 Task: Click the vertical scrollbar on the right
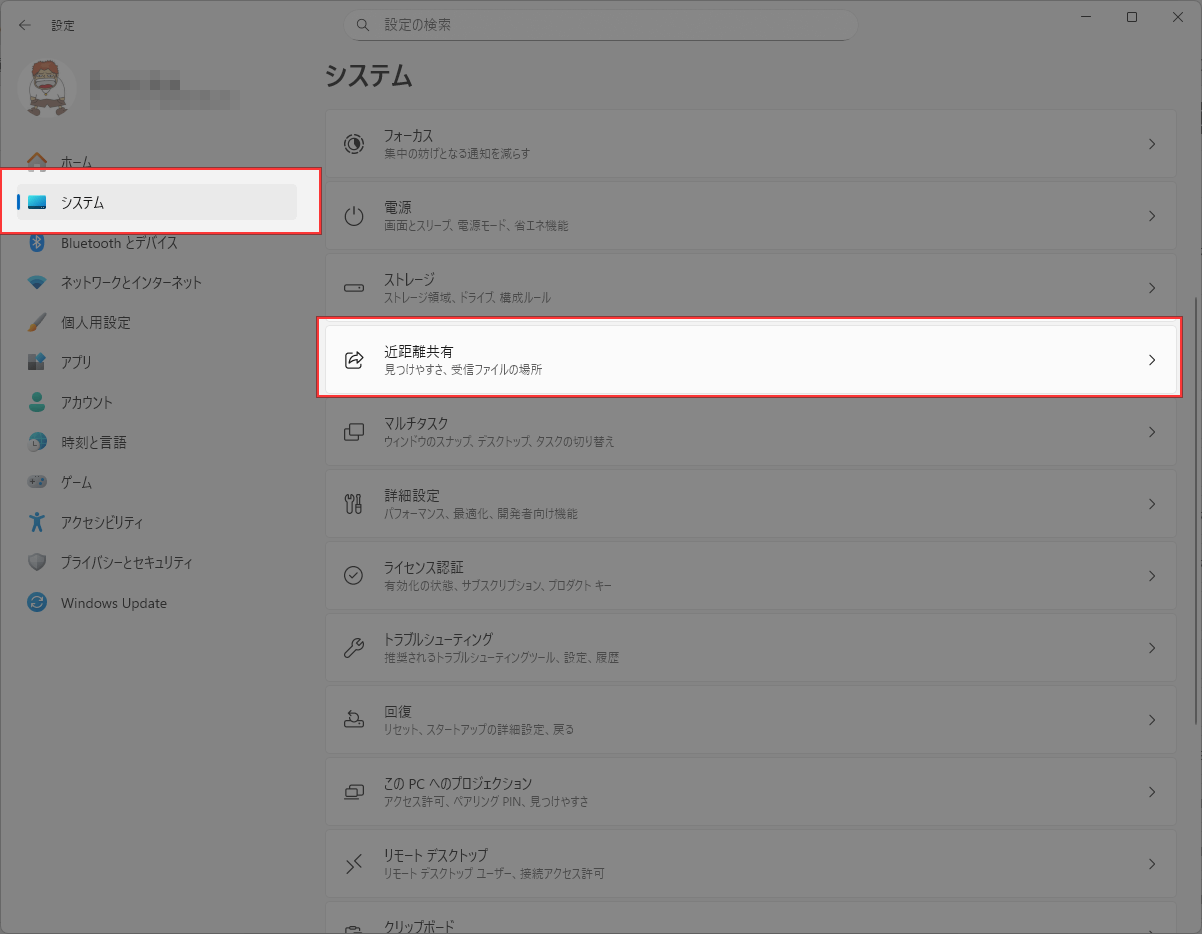click(1196, 510)
